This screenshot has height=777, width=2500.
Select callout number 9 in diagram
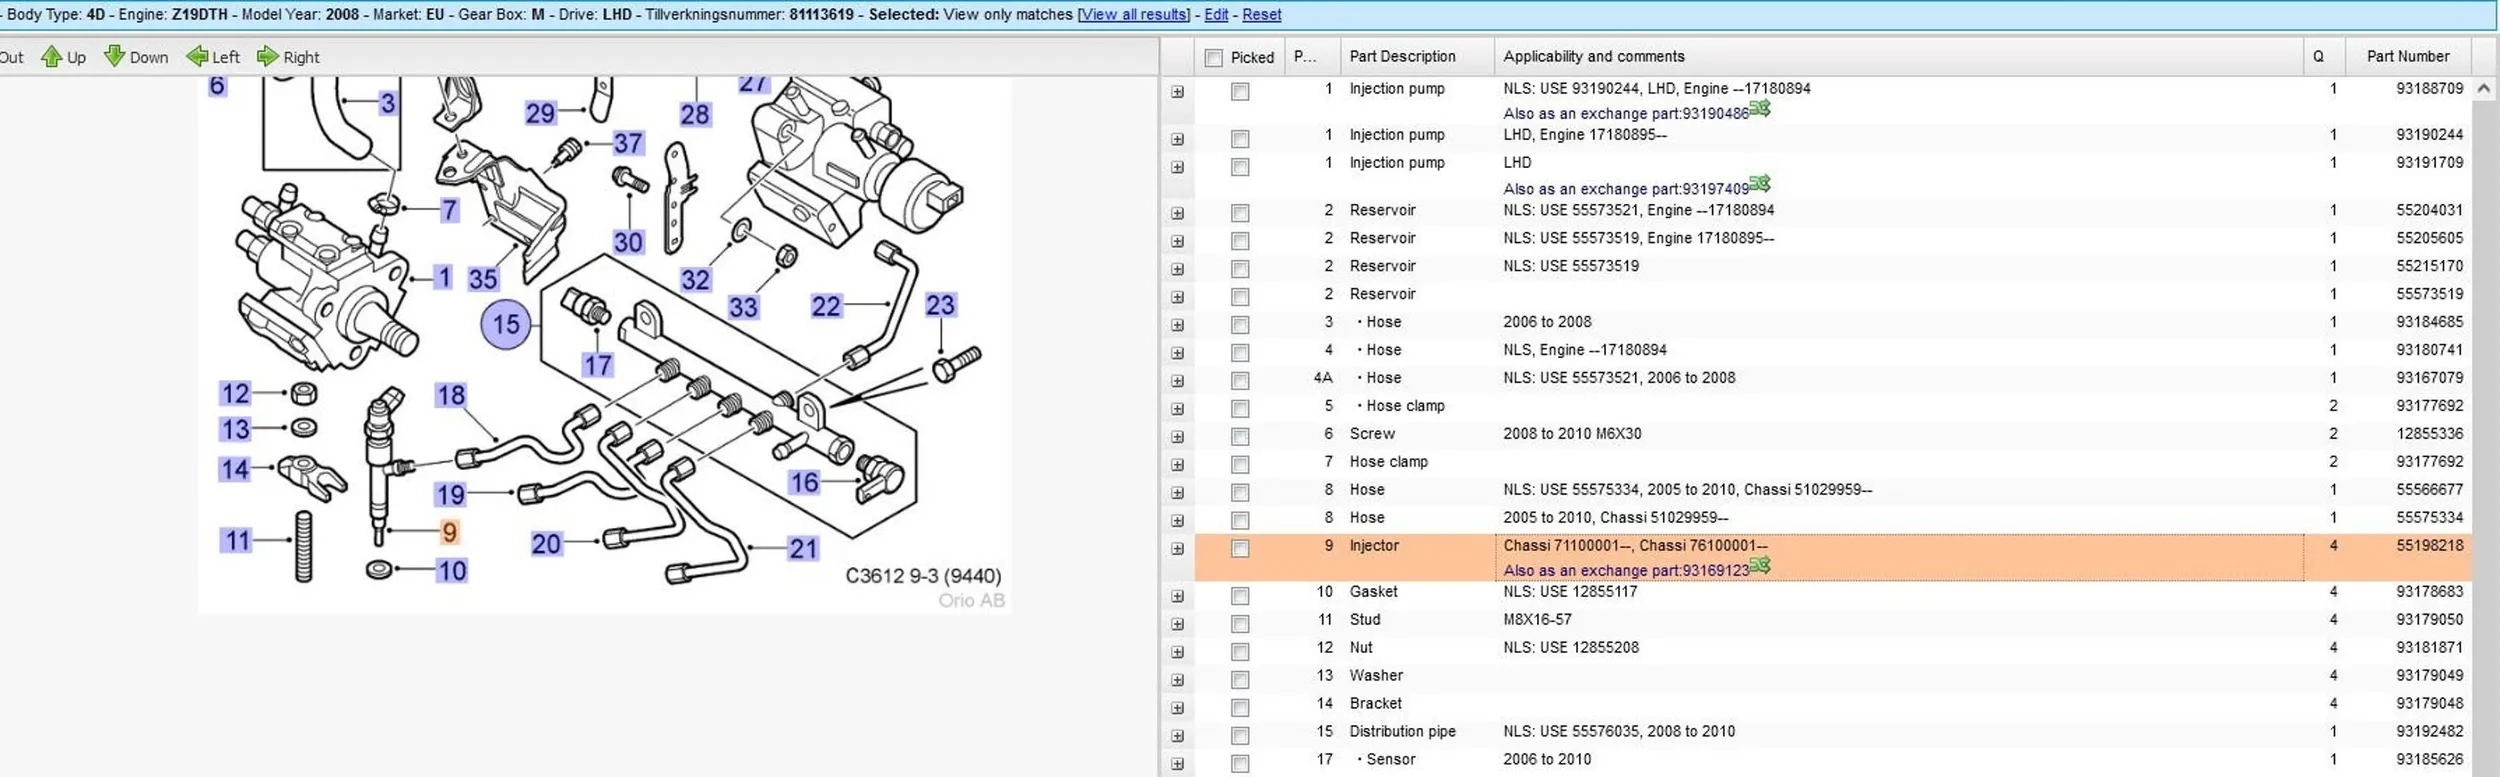(449, 532)
